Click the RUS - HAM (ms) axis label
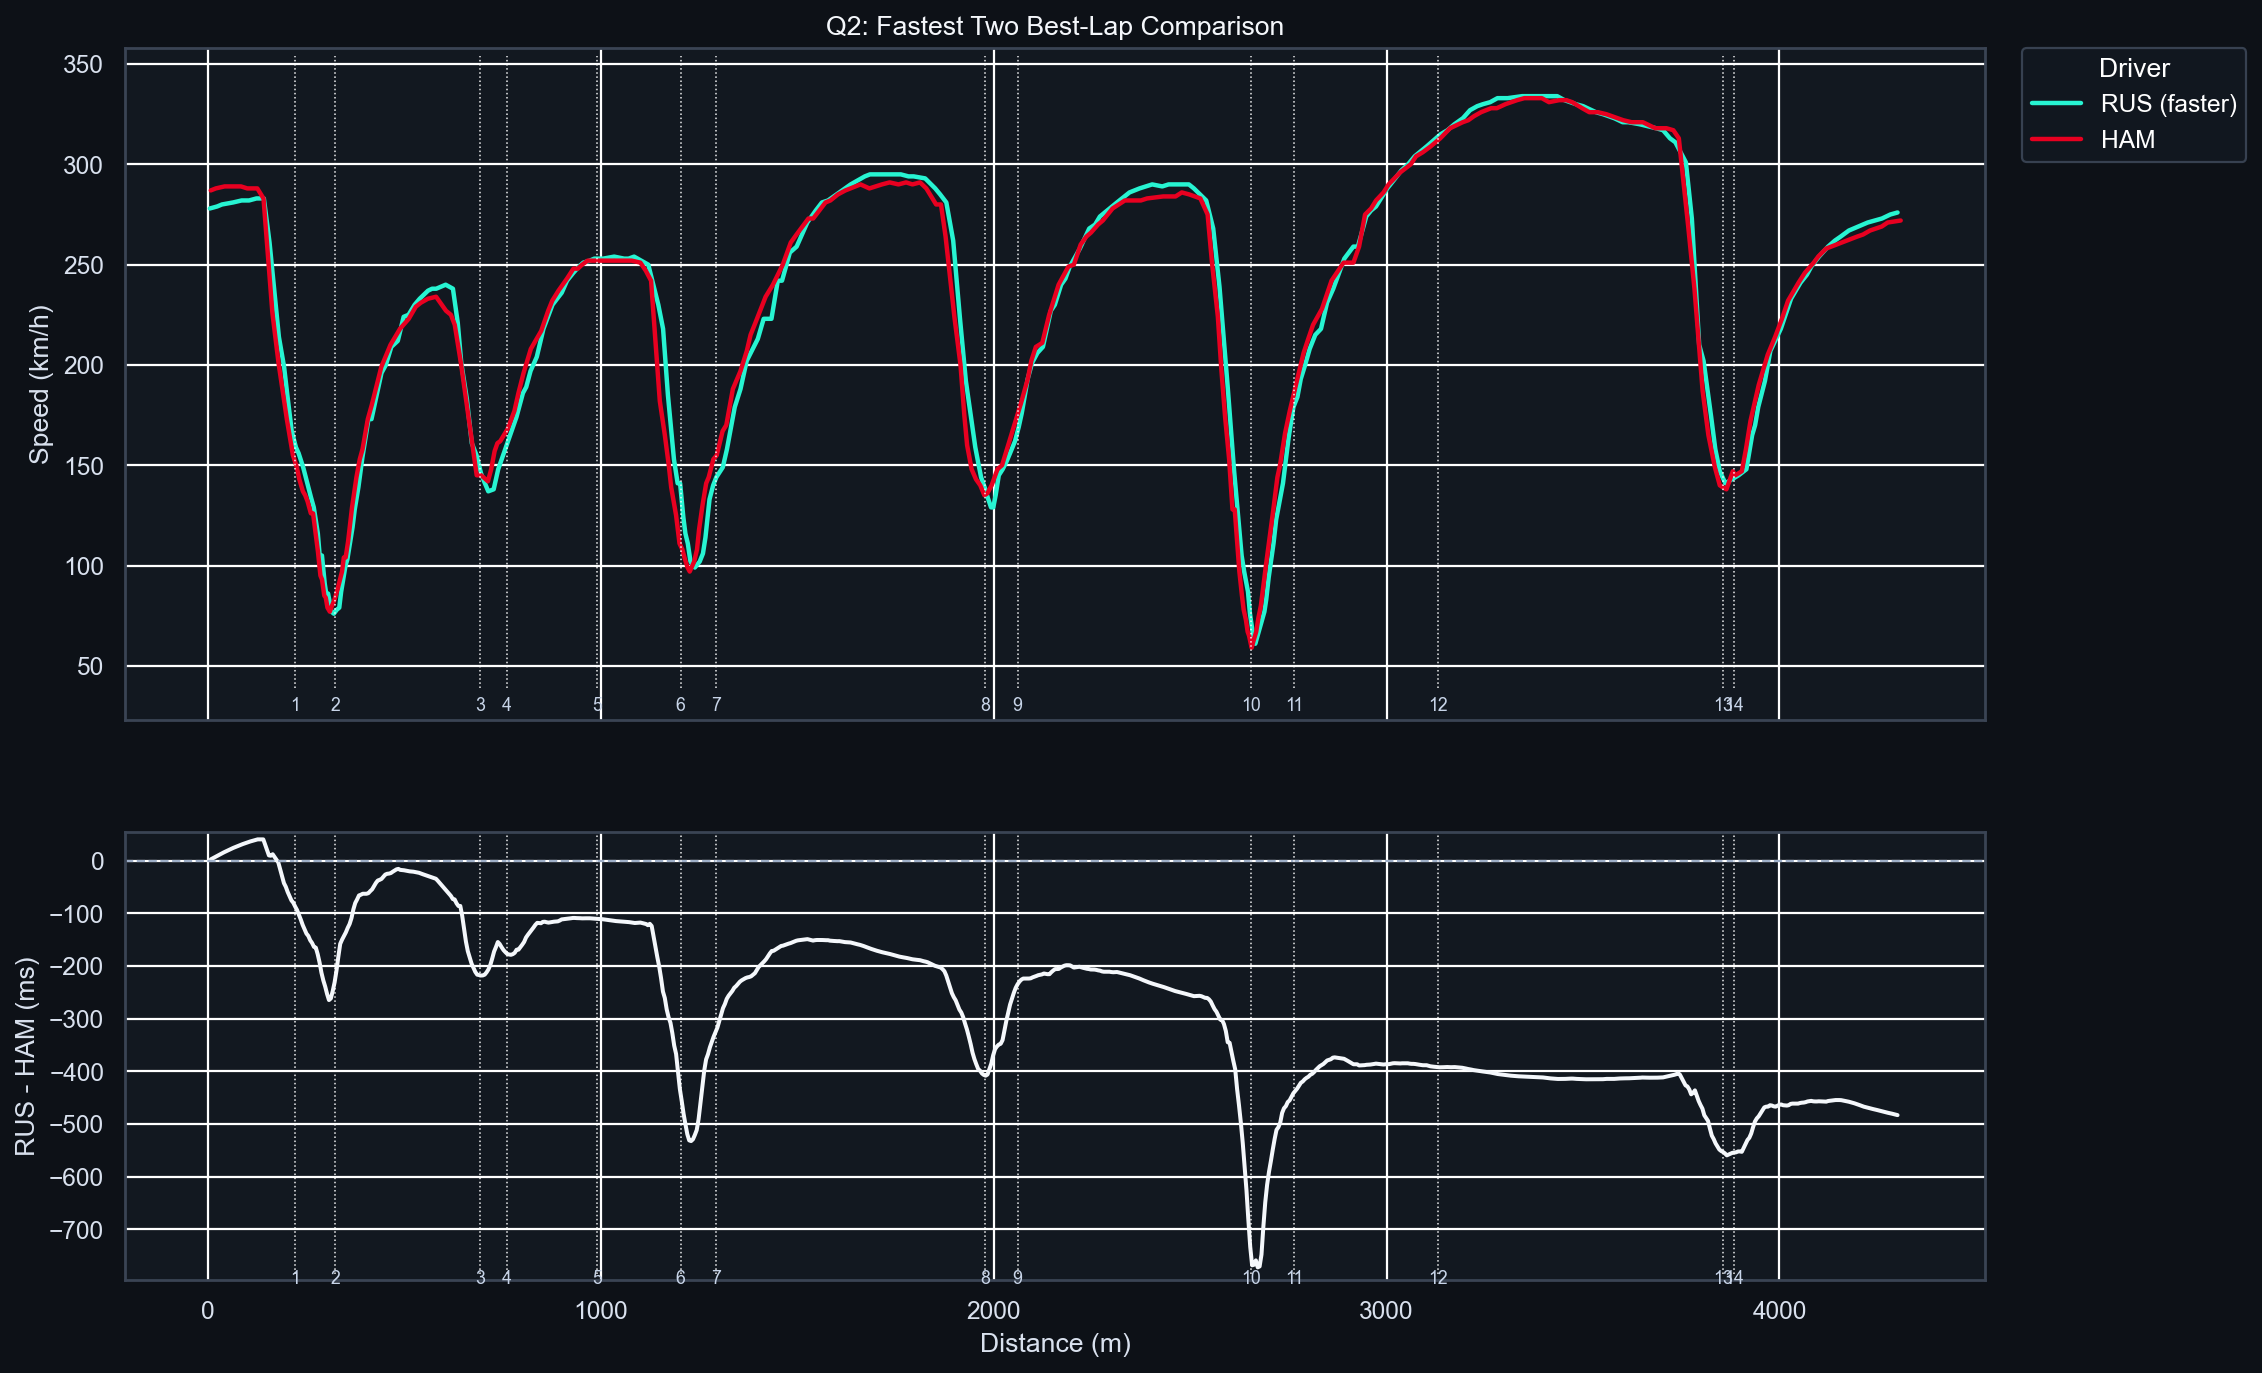Screen dimensions: 2262x1373 tap(26, 1057)
